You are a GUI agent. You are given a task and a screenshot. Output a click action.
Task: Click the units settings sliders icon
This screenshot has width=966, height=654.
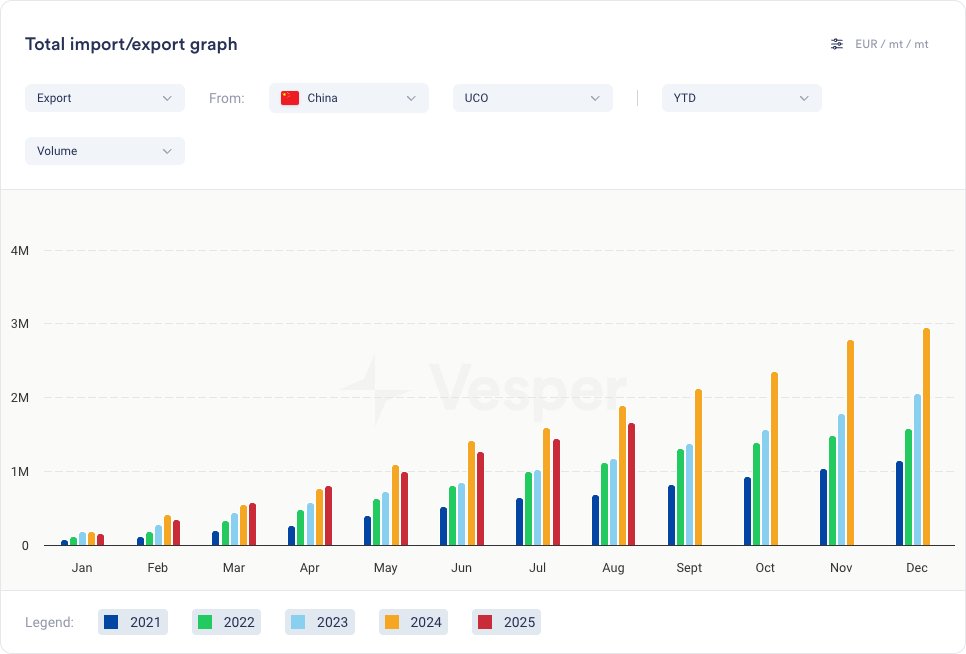(837, 44)
